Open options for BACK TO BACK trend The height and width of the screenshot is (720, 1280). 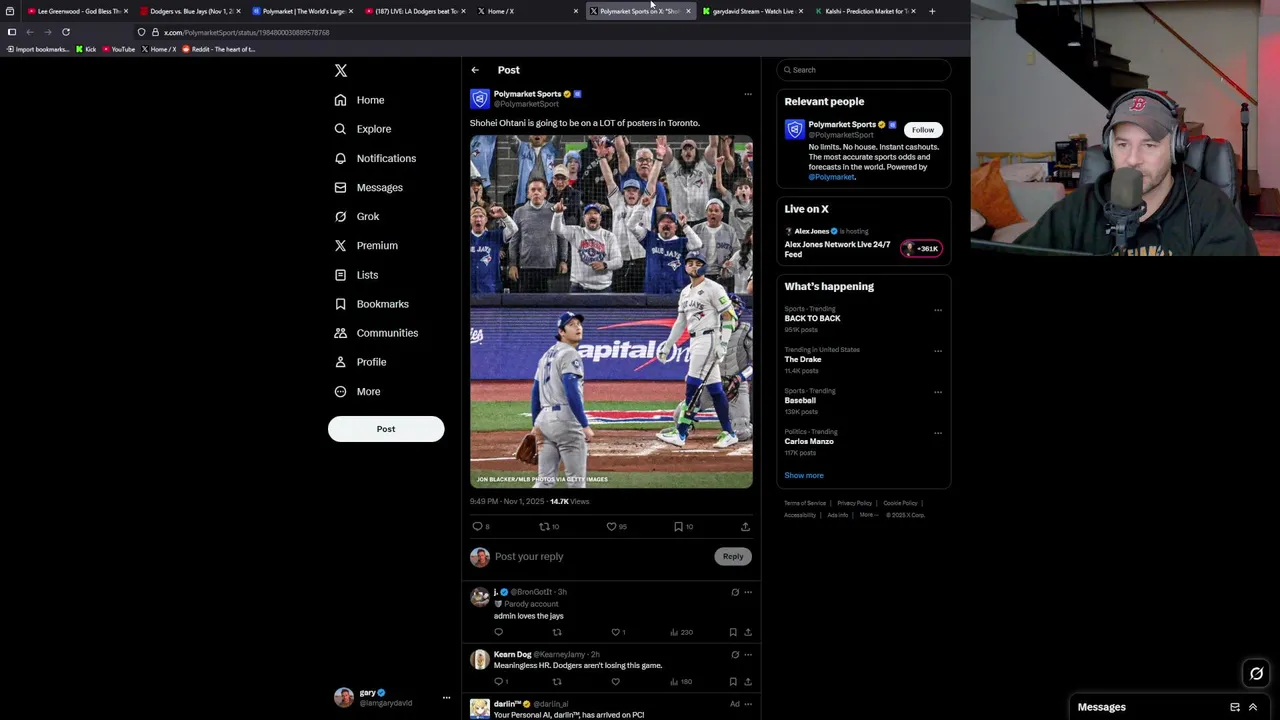(x=938, y=310)
